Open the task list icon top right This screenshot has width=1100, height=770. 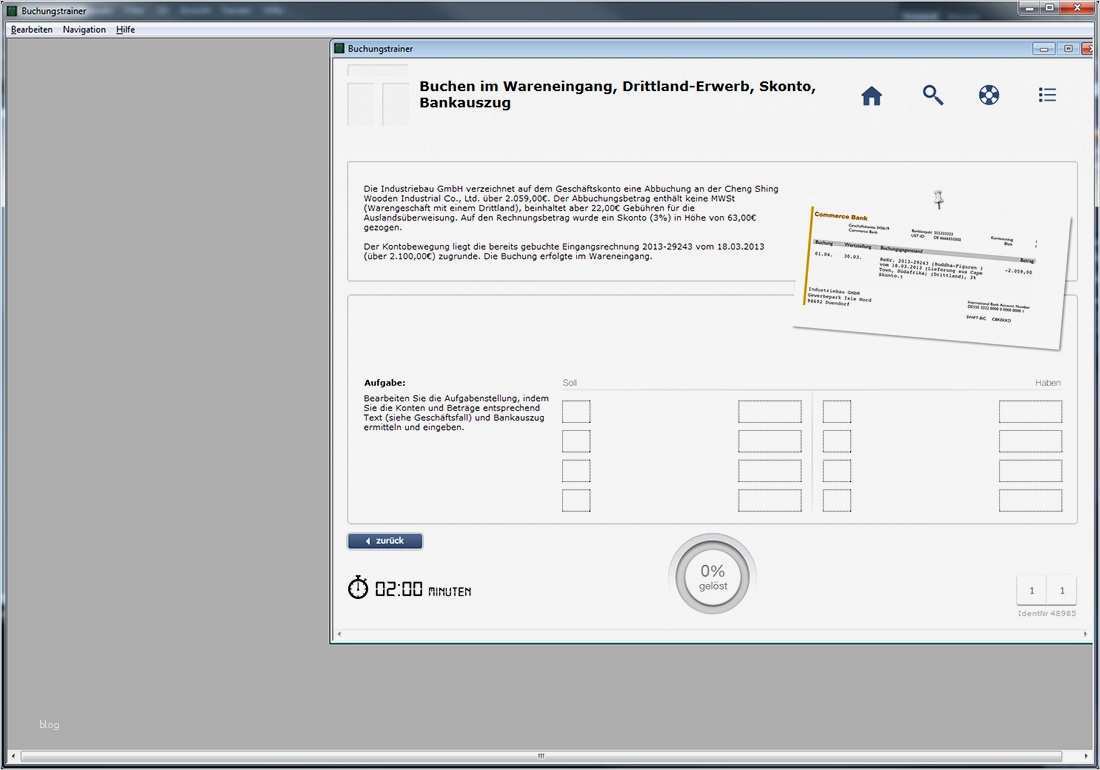[1047, 94]
